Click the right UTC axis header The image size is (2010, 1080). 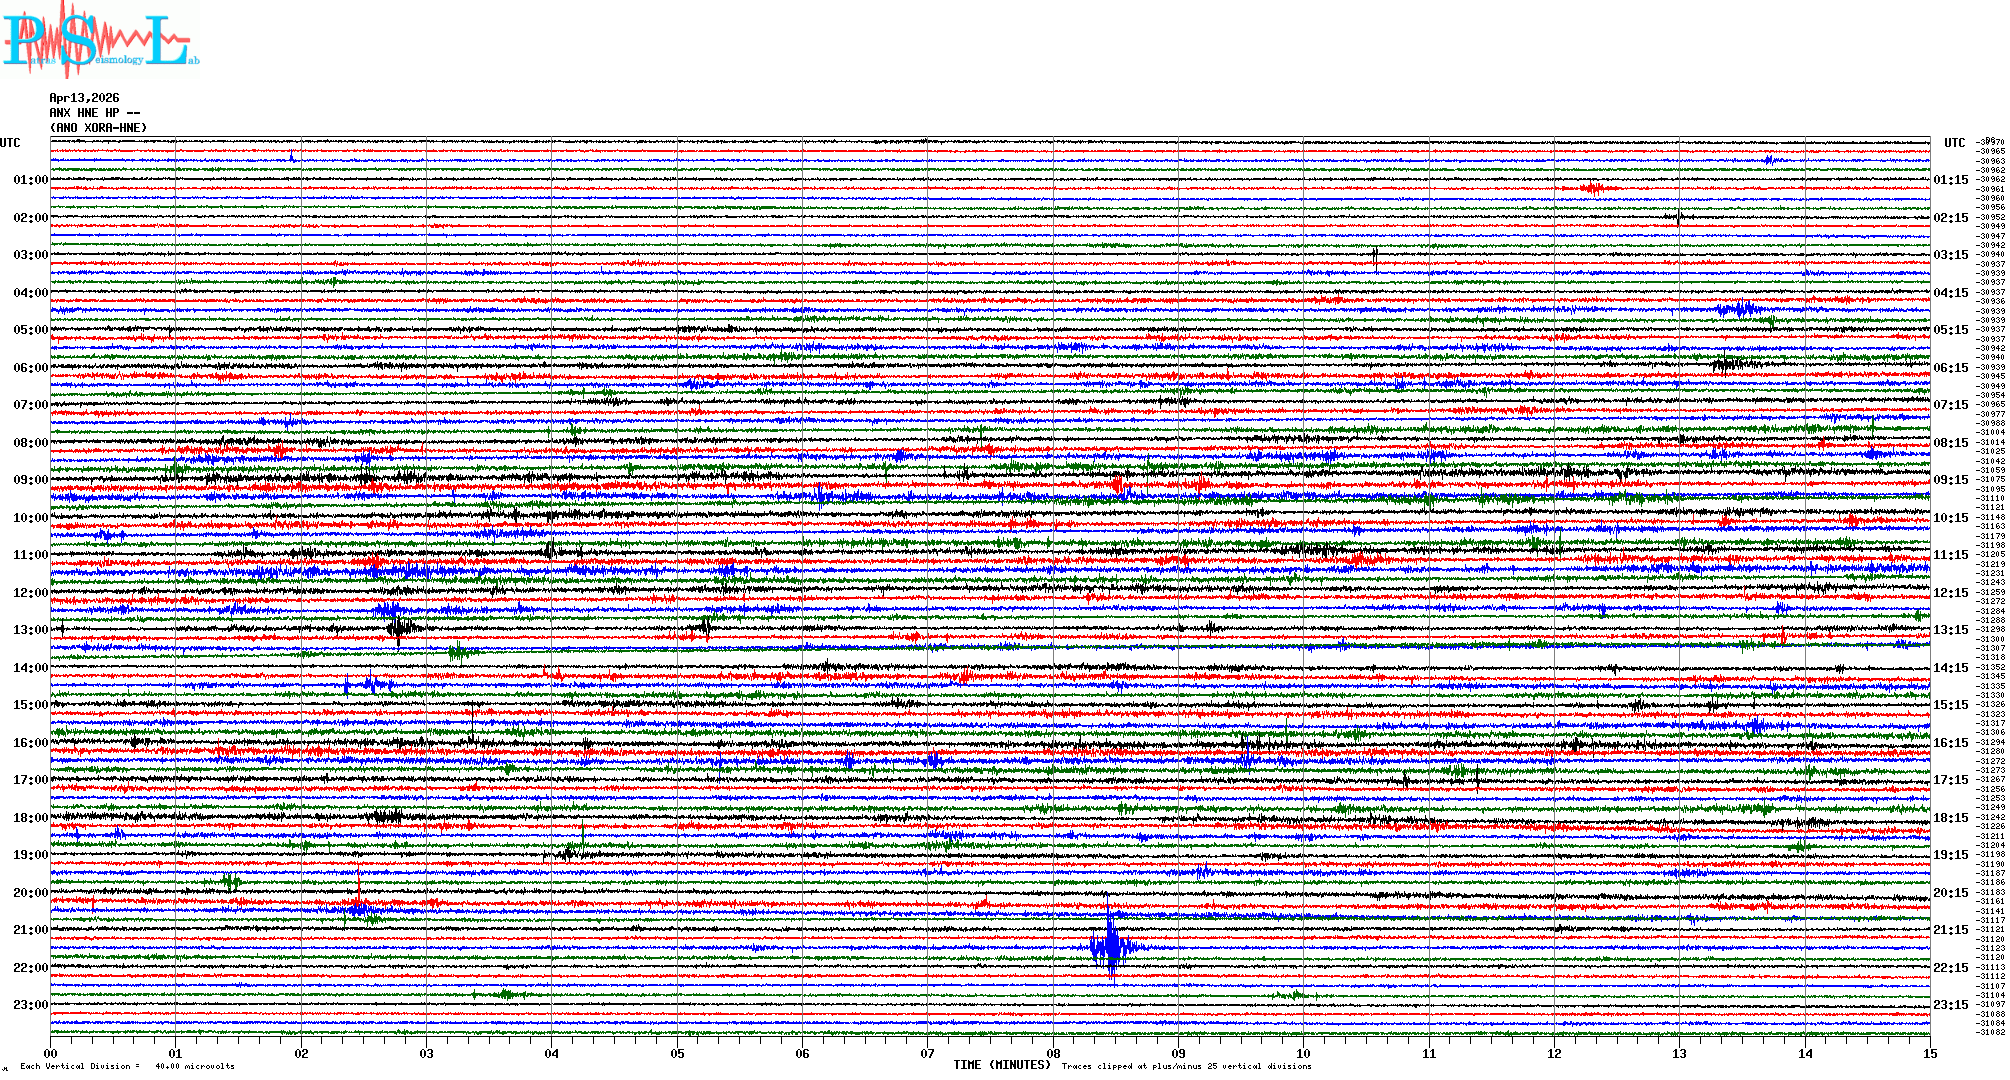click(x=1954, y=143)
